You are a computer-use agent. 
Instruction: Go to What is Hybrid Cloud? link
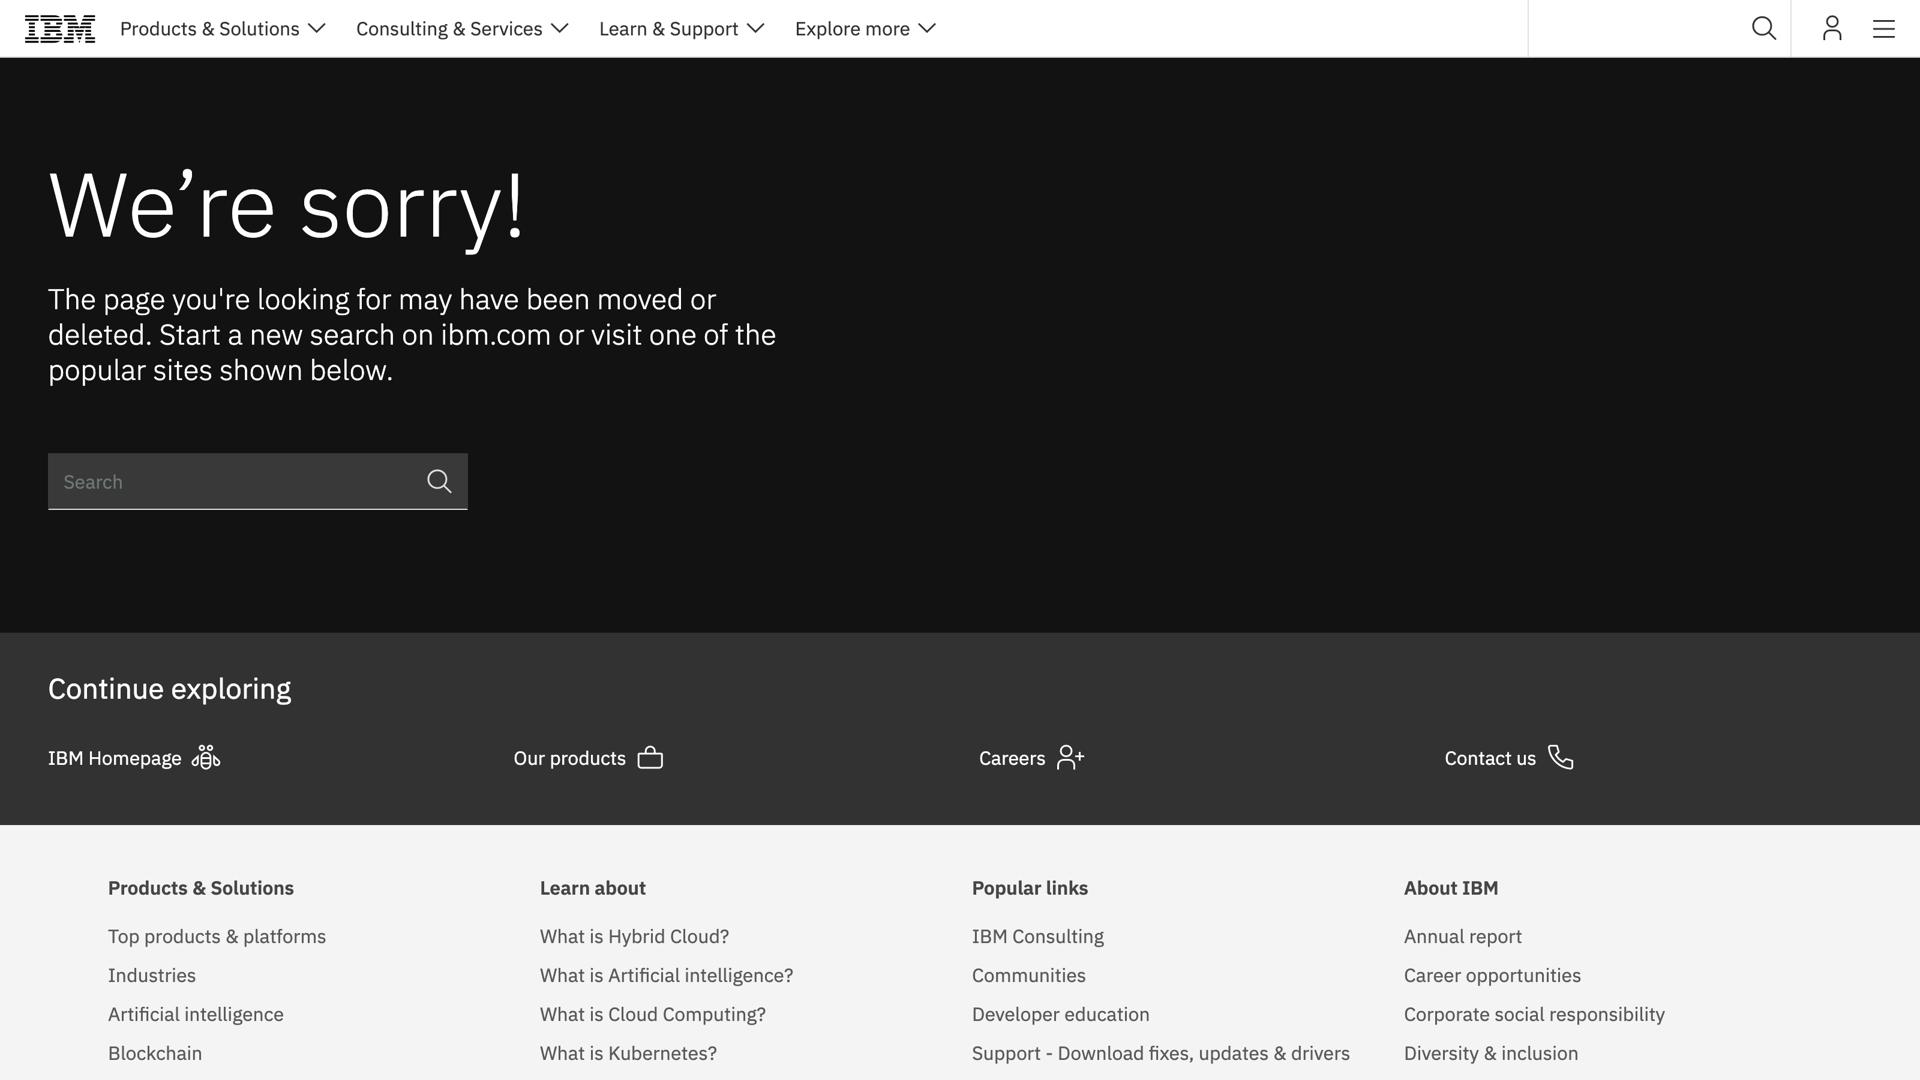point(634,937)
